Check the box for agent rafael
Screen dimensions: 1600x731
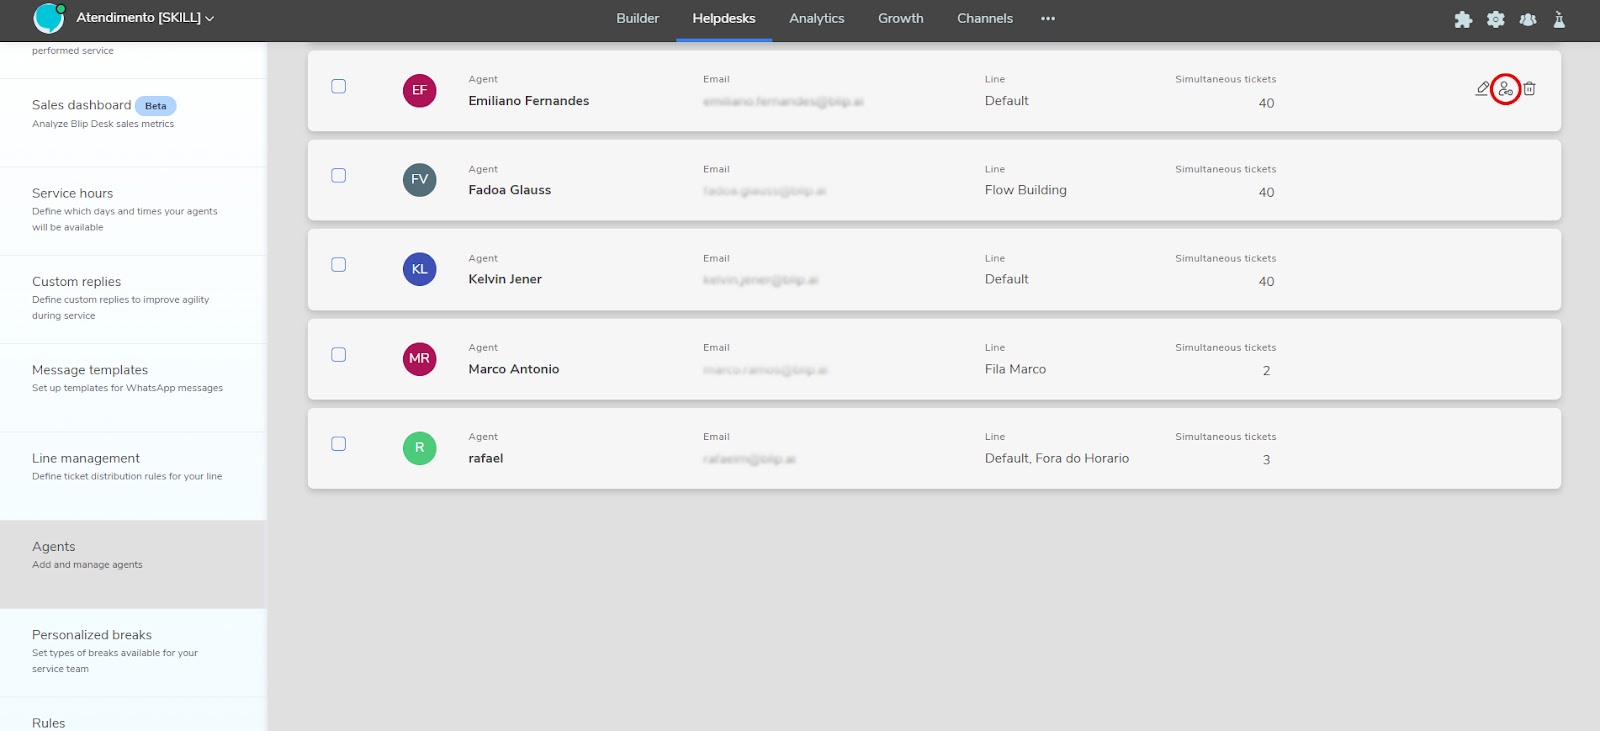click(339, 444)
